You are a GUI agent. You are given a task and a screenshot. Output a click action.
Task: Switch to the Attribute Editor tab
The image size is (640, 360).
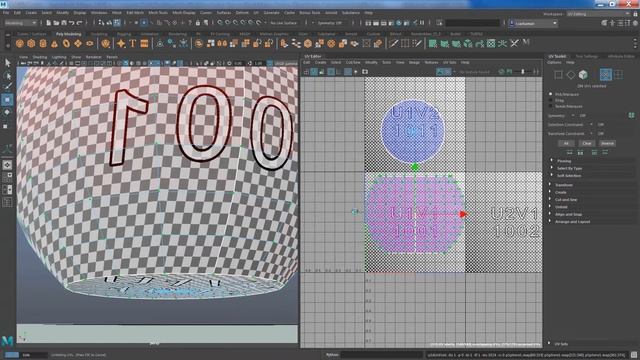(621, 56)
